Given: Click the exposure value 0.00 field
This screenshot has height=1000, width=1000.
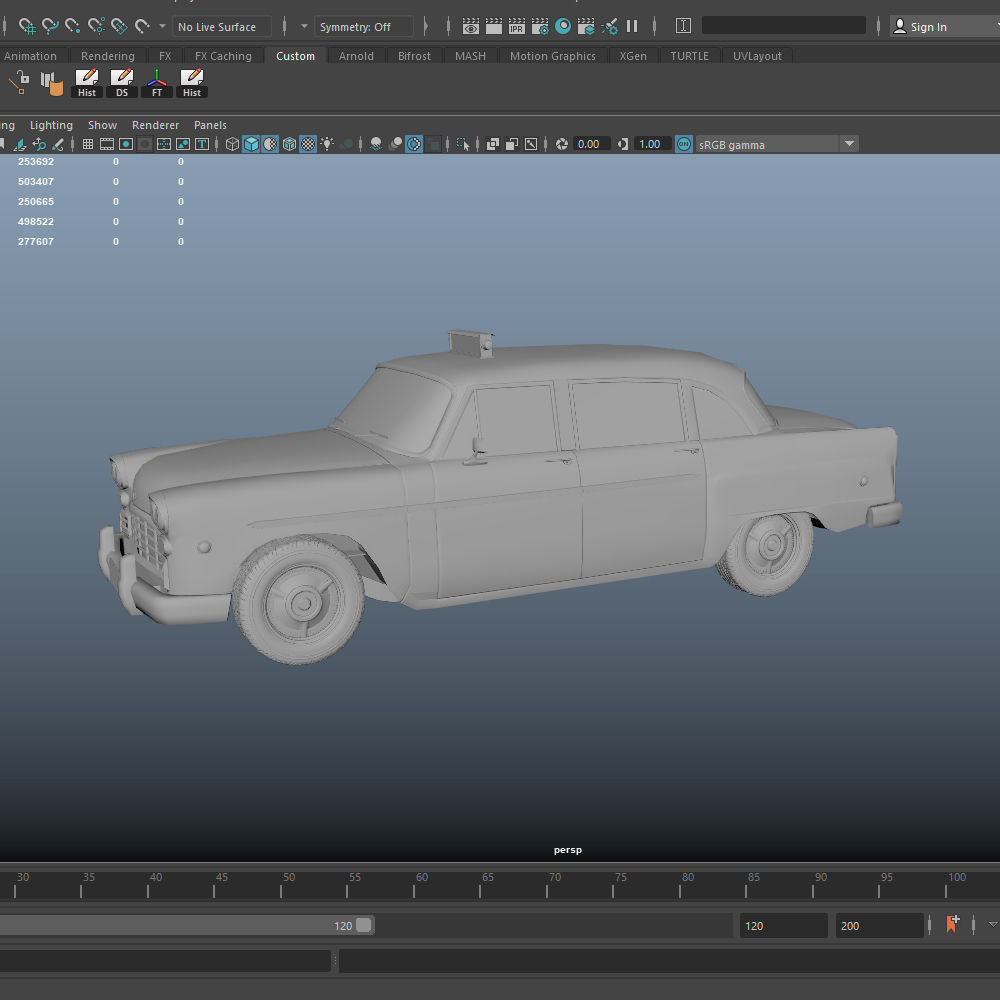Looking at the screenshot, I should click(x=591, y=144).
